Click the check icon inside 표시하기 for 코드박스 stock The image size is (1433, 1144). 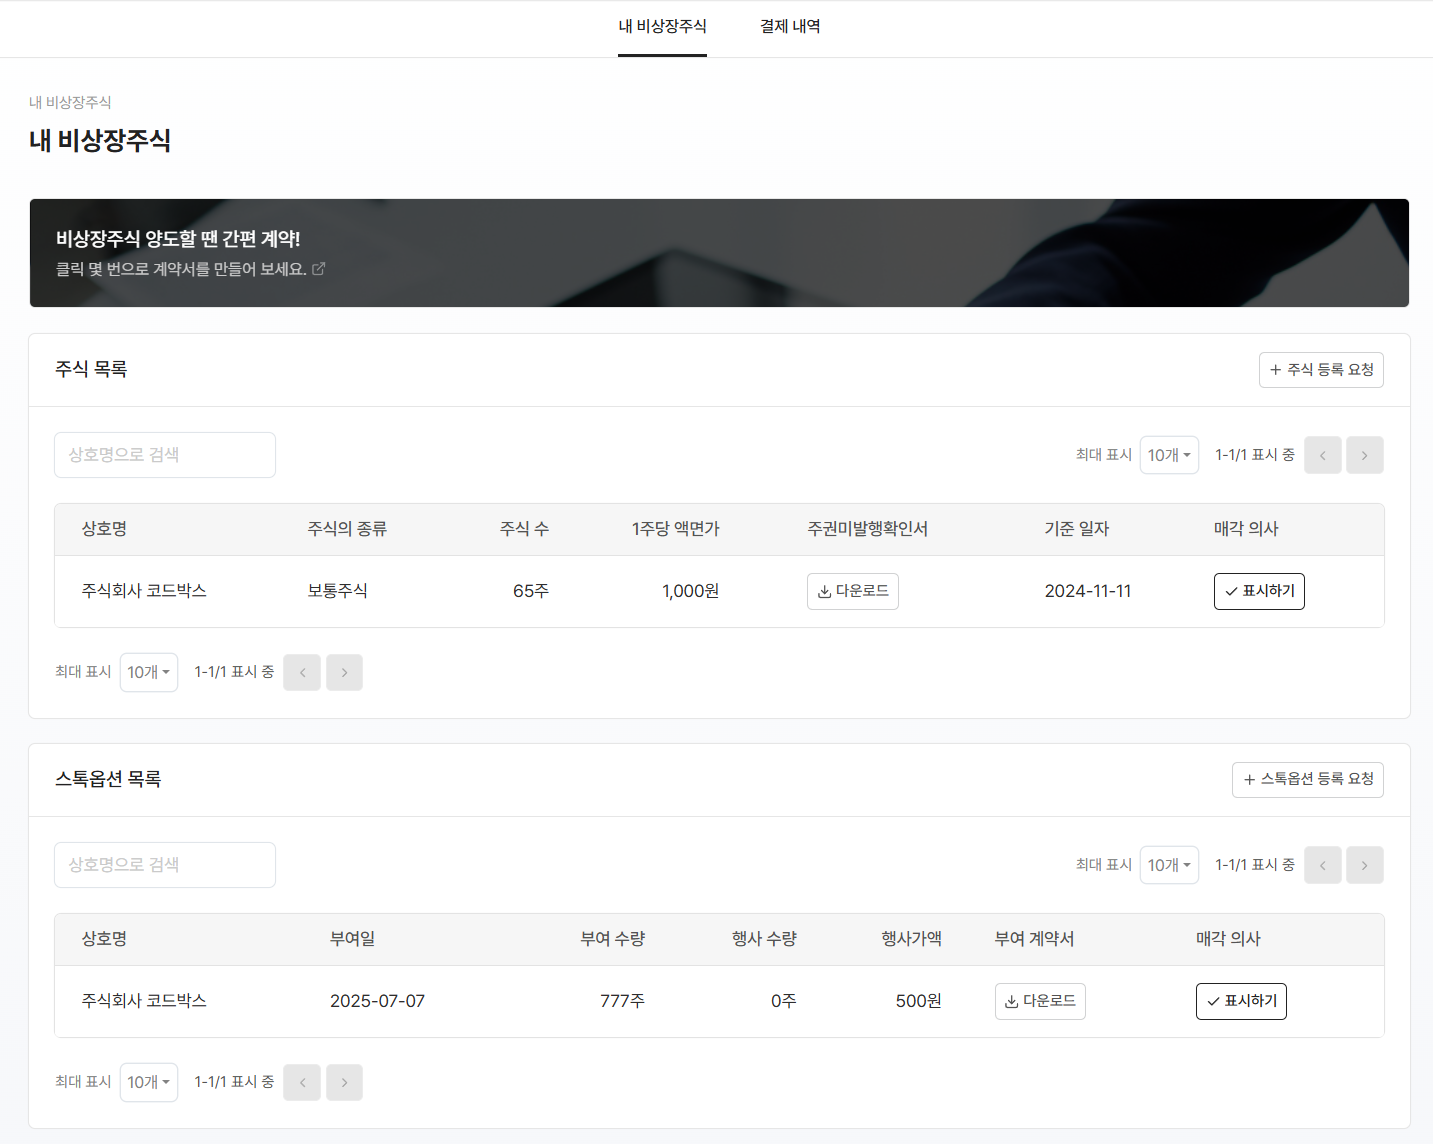(x=1229, y=591)
